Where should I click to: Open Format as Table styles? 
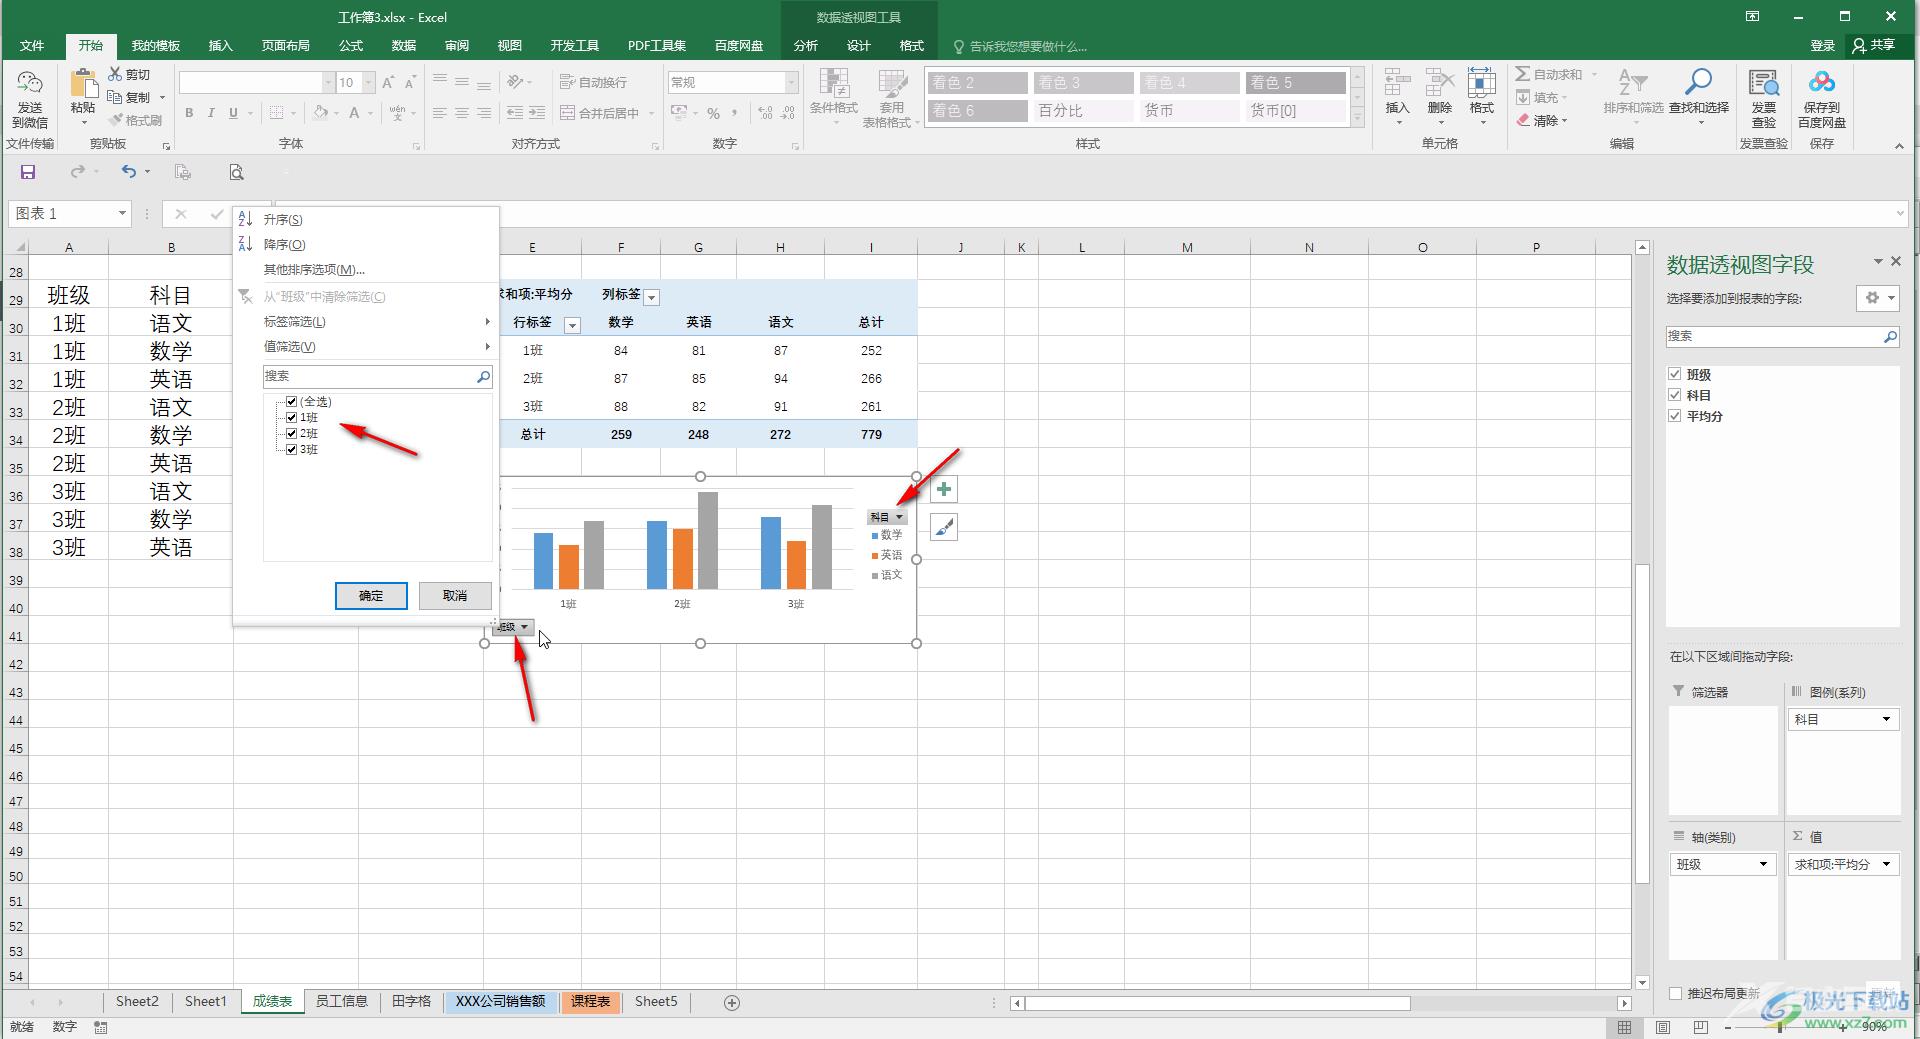click(x=890, y=98)
